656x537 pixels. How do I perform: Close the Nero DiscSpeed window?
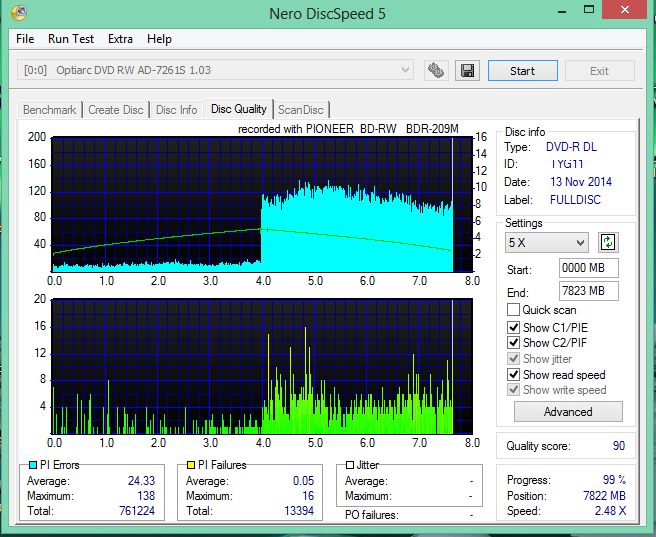pos(625,10)
